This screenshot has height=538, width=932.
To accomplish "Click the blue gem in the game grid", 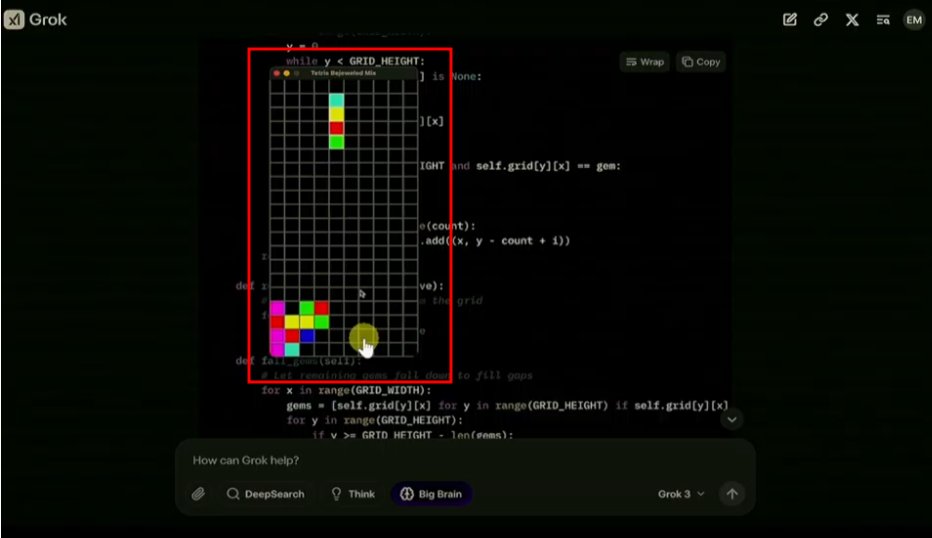I will pos(307,336).
